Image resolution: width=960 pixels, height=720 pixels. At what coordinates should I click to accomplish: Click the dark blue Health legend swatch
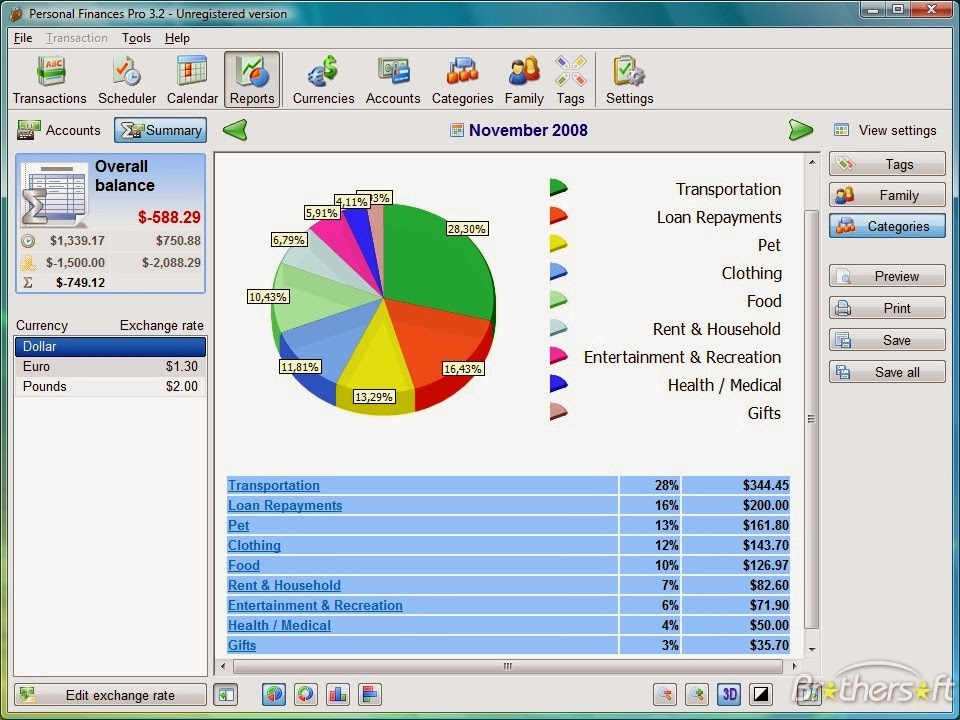(x=558, y=384)
